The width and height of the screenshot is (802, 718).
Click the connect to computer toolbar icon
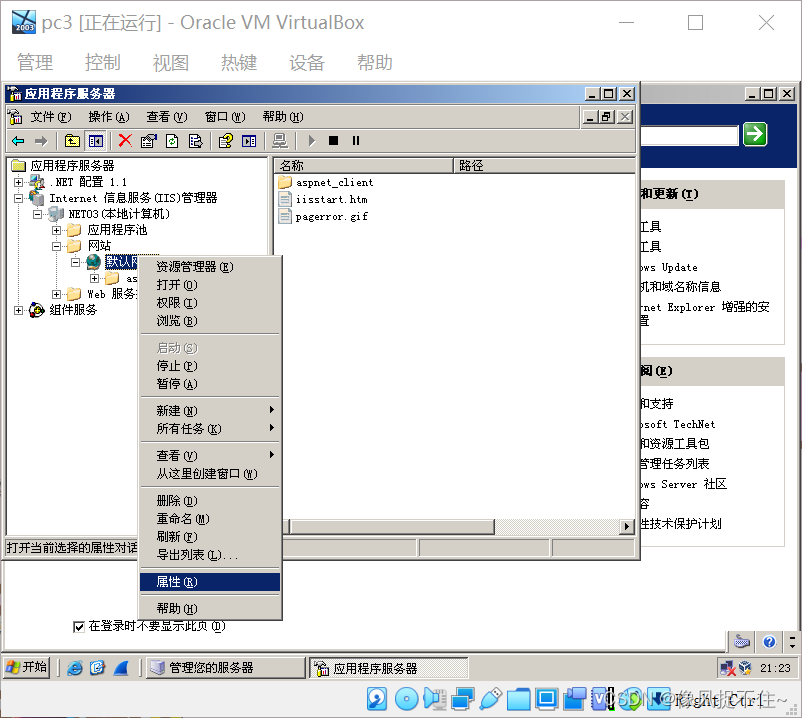[x=280, y=141]
